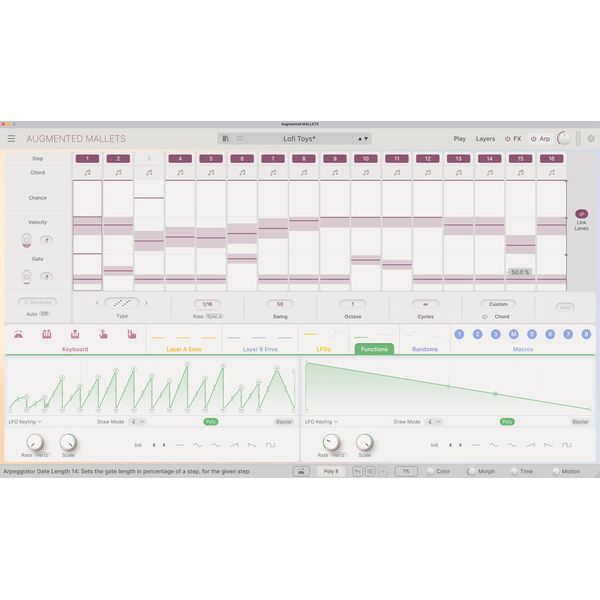The width and height of the screenshot is (600, 600).
Task: Select flat line shape in left function panel
Action: click(x=179, y=445)
